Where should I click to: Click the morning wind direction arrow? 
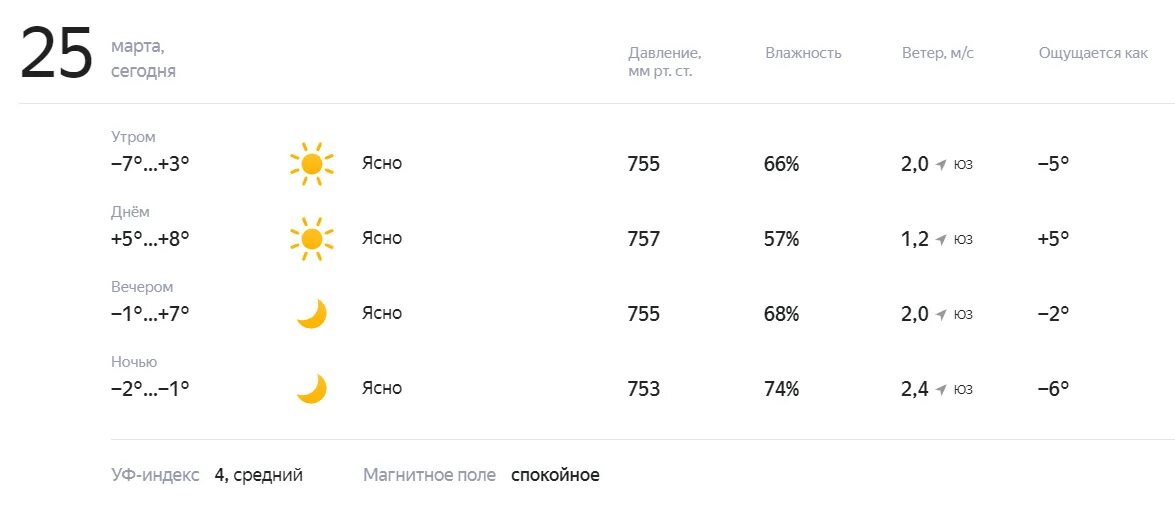942,164
